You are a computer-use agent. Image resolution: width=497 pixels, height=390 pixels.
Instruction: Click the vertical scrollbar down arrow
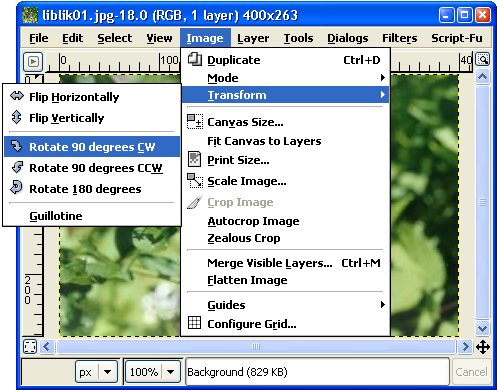coord(482,328)
